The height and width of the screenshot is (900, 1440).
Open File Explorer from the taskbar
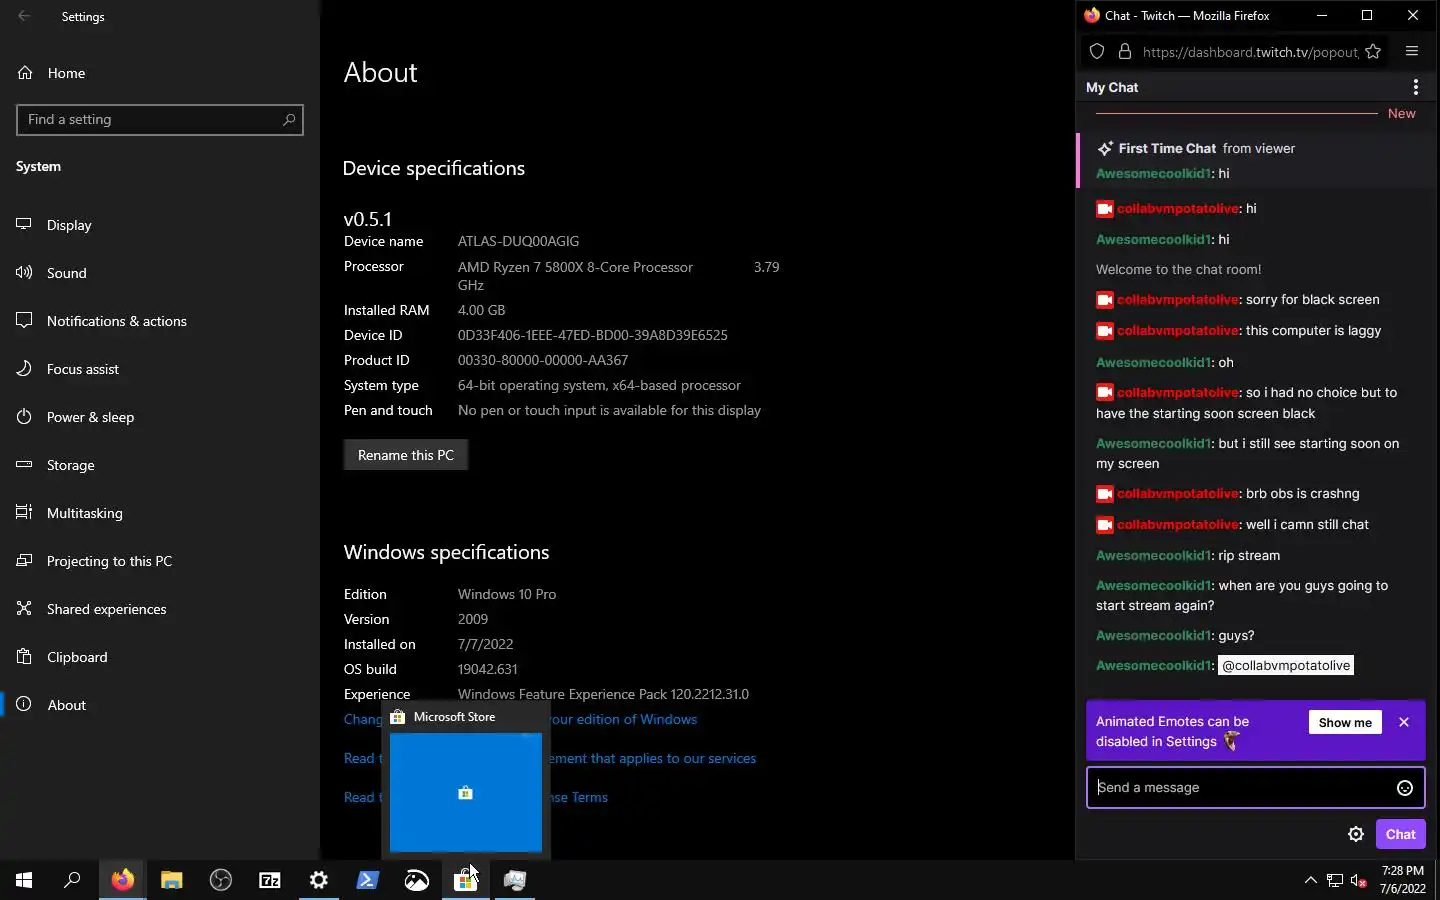click(x=171, y=880)
